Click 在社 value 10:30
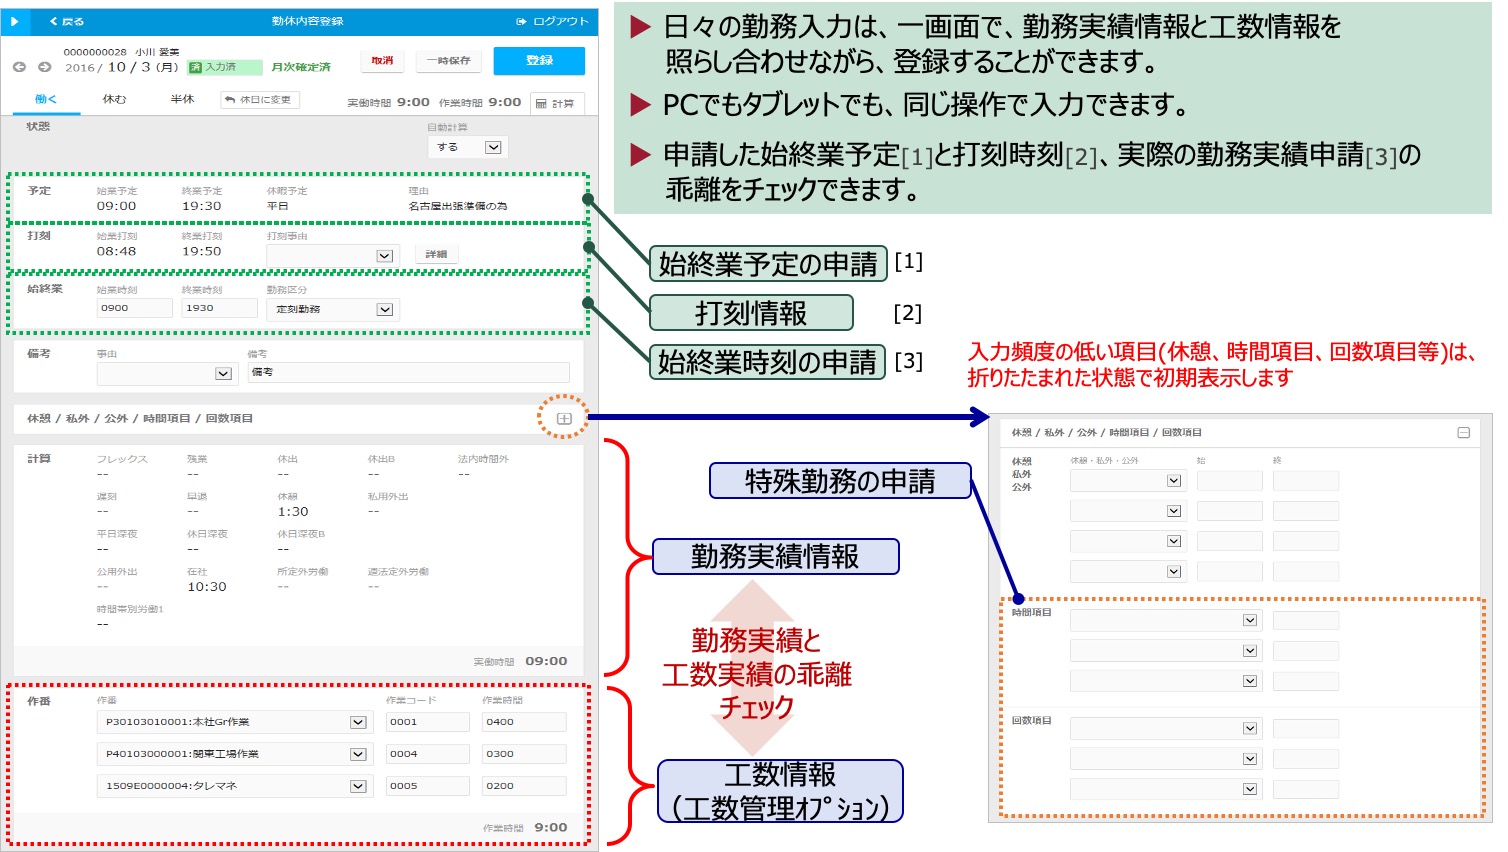 point(207,587)
